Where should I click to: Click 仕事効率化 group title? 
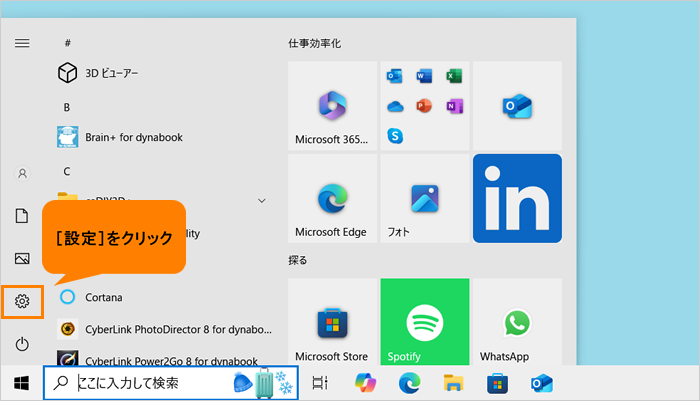coord(315,43)
